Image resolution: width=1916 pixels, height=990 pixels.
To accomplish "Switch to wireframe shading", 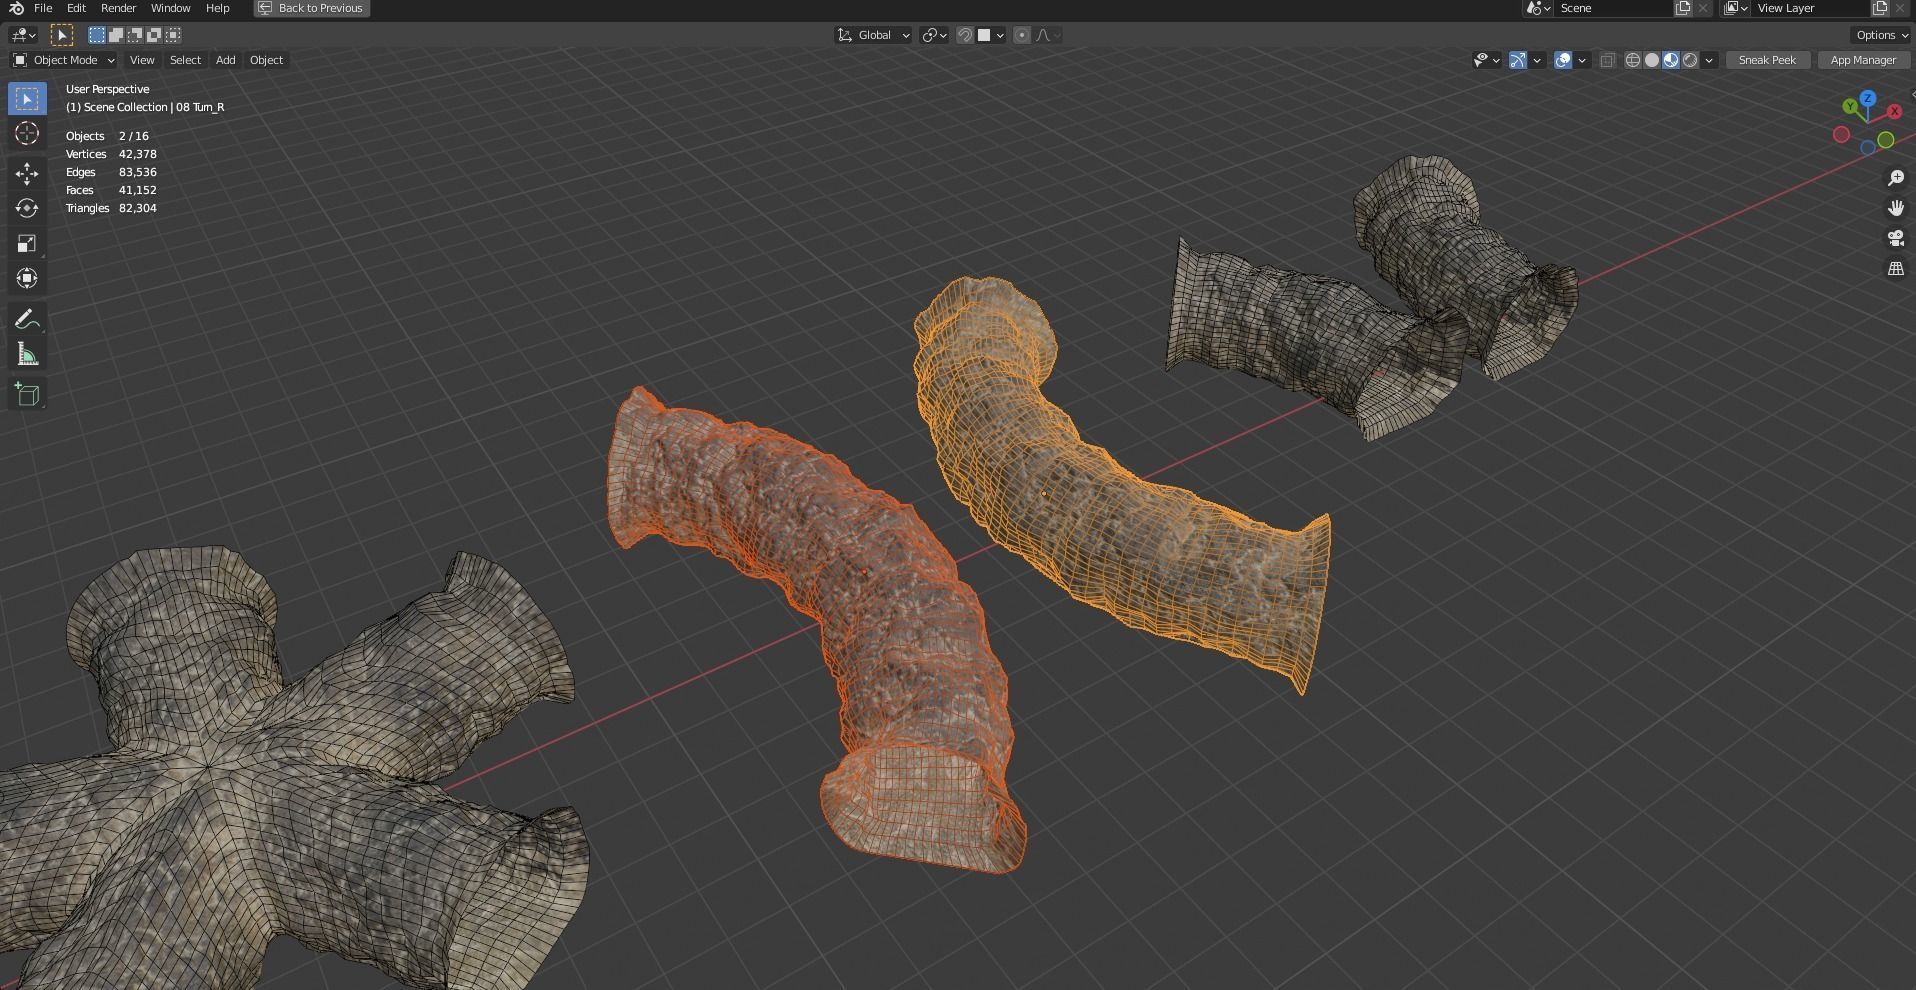I will [x=1633, y=60].
